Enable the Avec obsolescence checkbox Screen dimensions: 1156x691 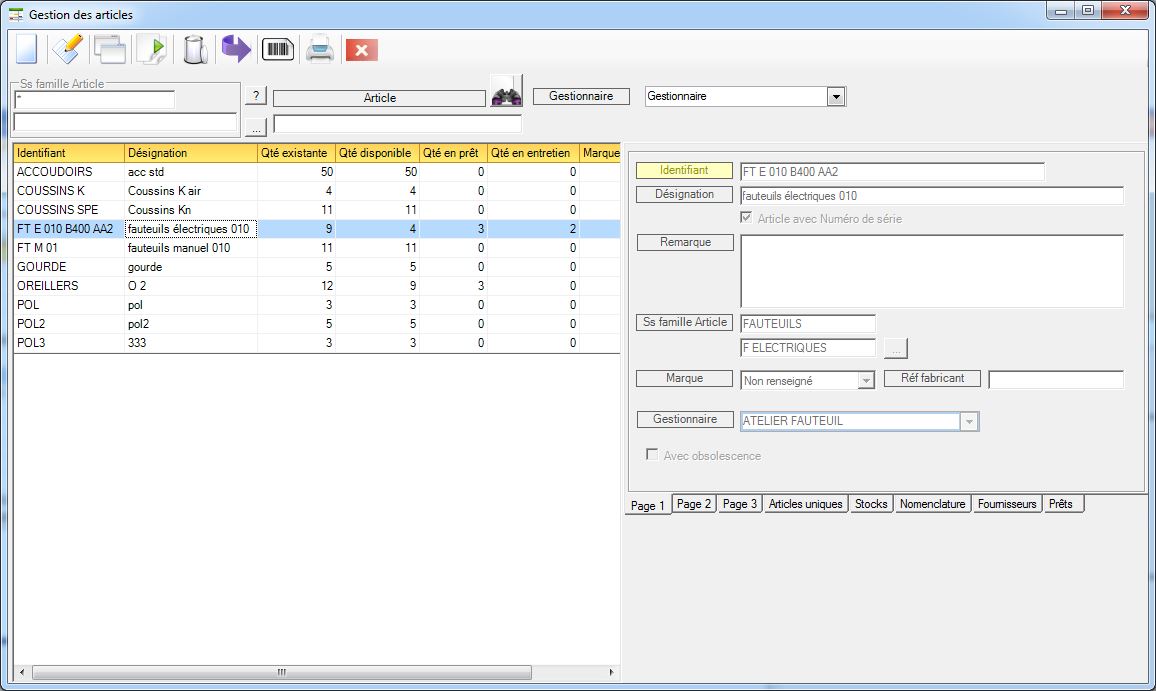pyautogui.click(x=652, y=454)
